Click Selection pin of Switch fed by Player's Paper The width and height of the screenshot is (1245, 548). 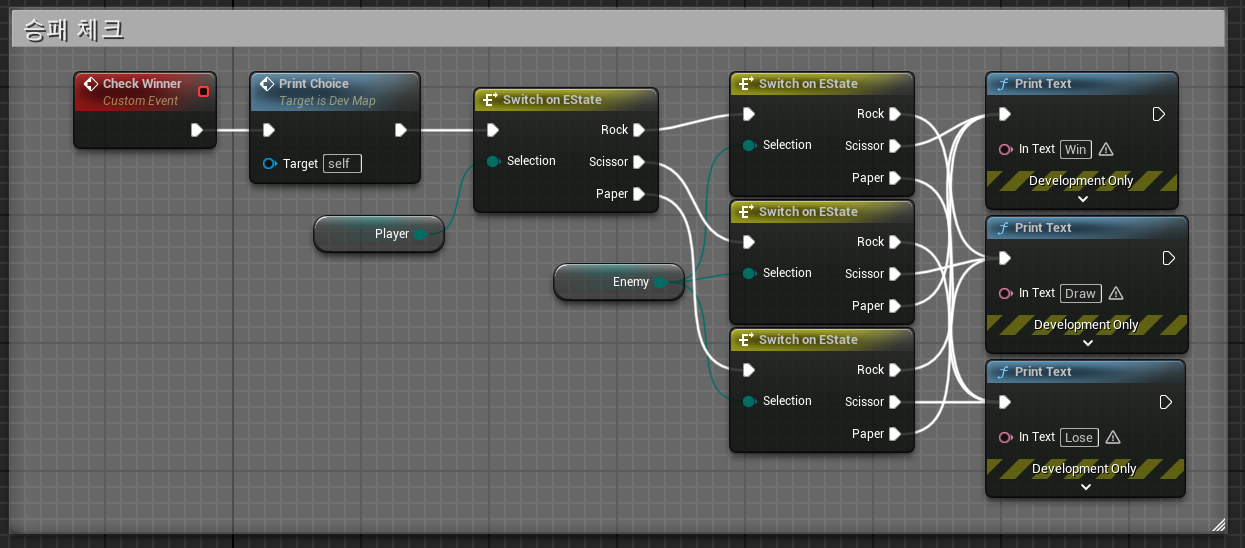749,401
